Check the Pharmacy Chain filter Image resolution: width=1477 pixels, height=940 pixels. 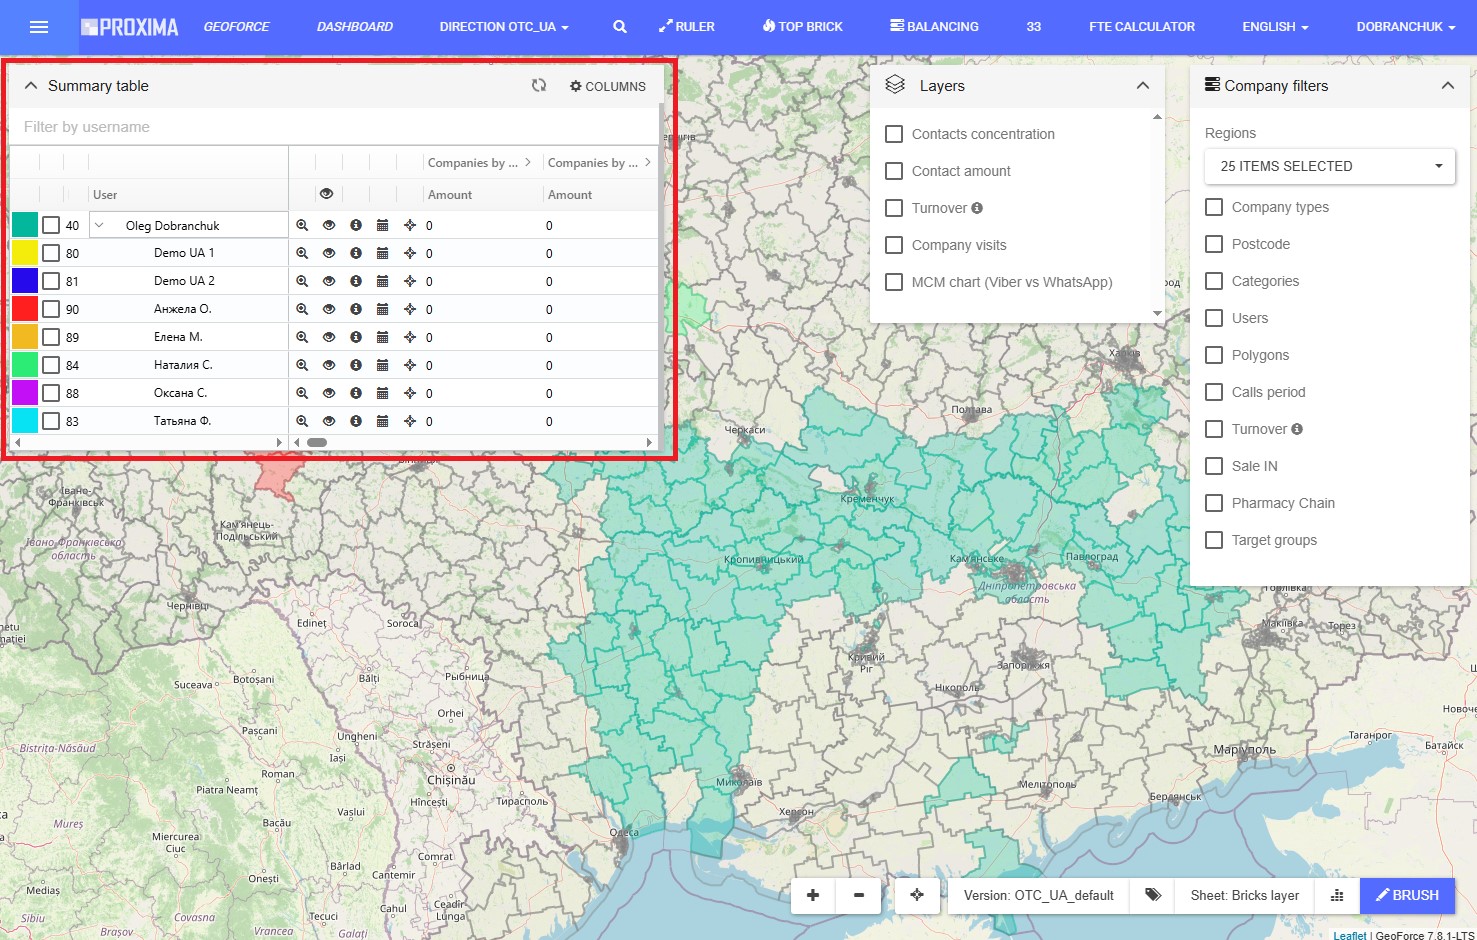(1214, 503)
